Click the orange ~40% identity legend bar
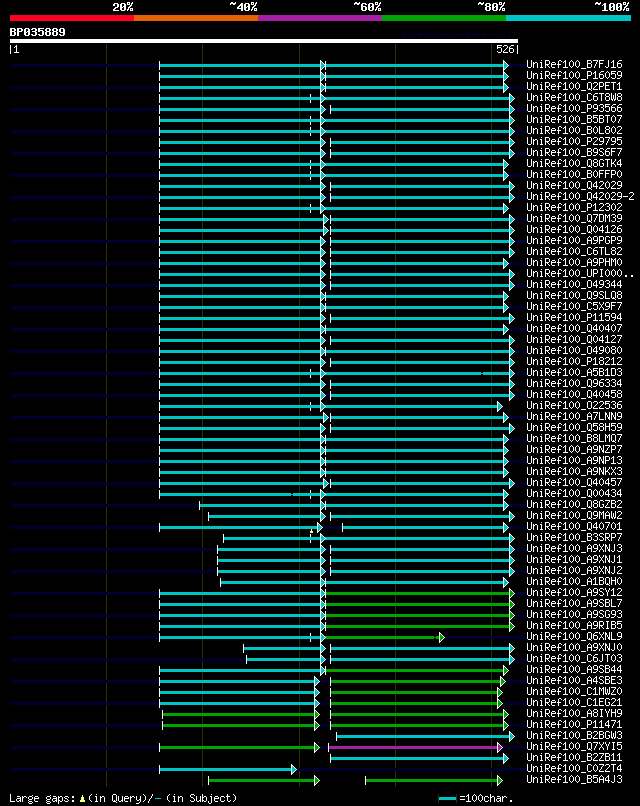 point(196,18)
